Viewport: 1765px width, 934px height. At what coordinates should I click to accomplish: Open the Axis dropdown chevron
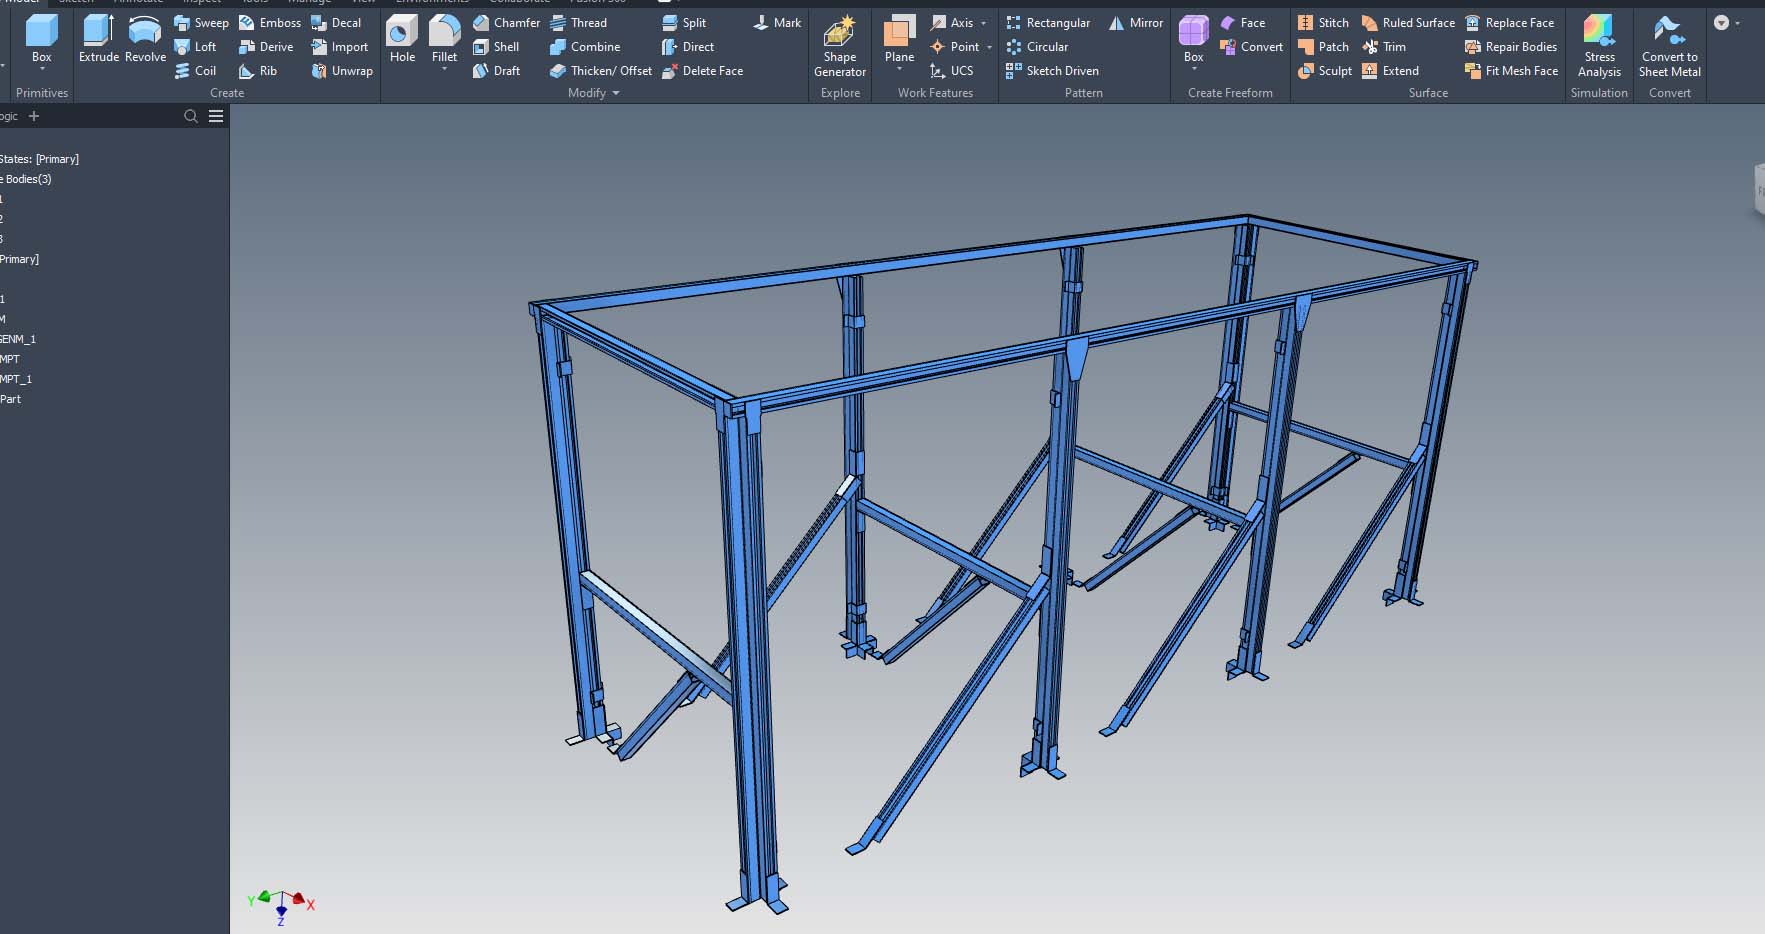[985, 22]
